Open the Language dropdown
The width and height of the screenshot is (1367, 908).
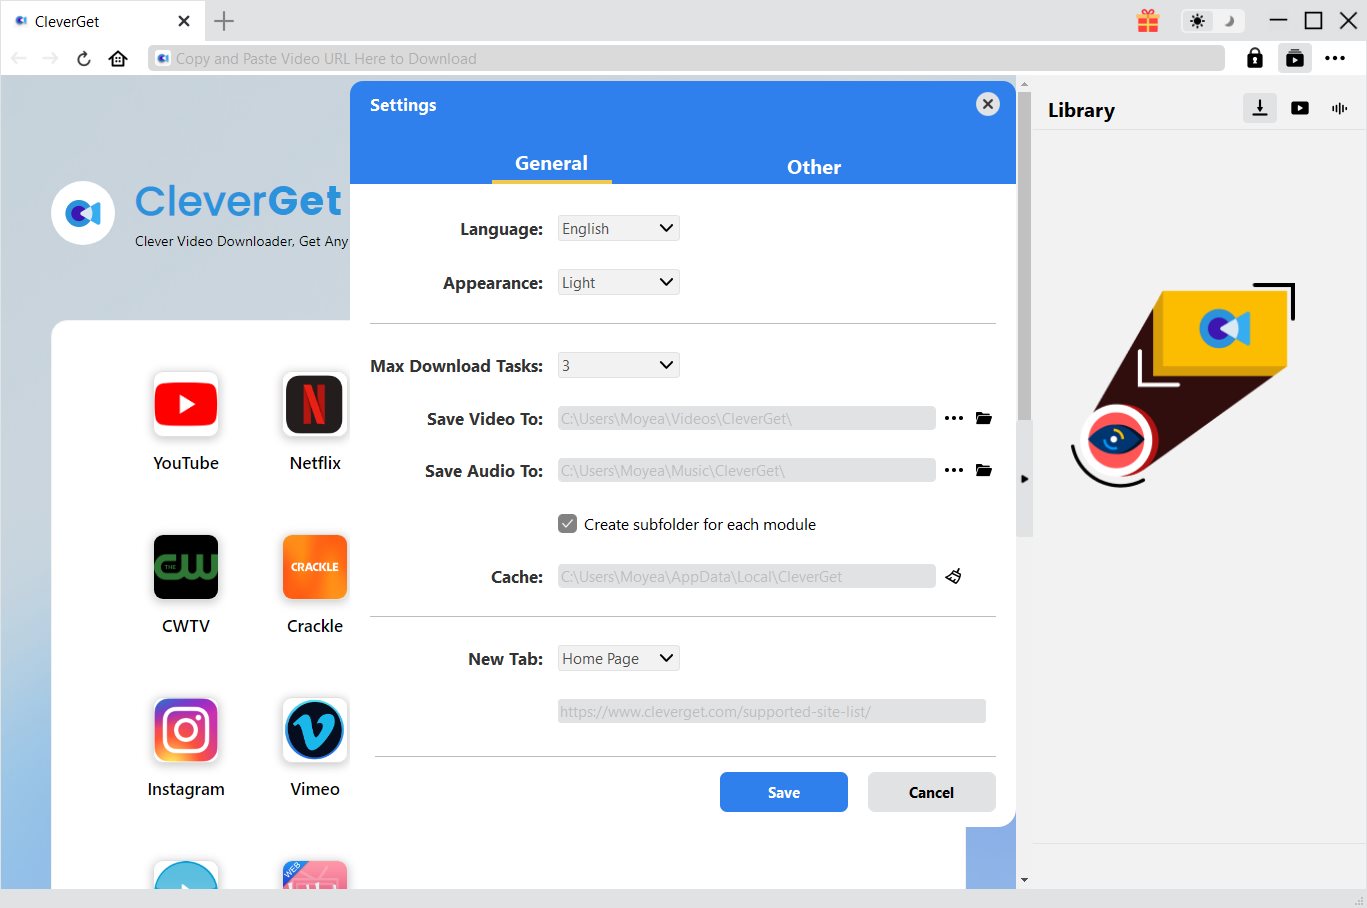coord(617,228)
